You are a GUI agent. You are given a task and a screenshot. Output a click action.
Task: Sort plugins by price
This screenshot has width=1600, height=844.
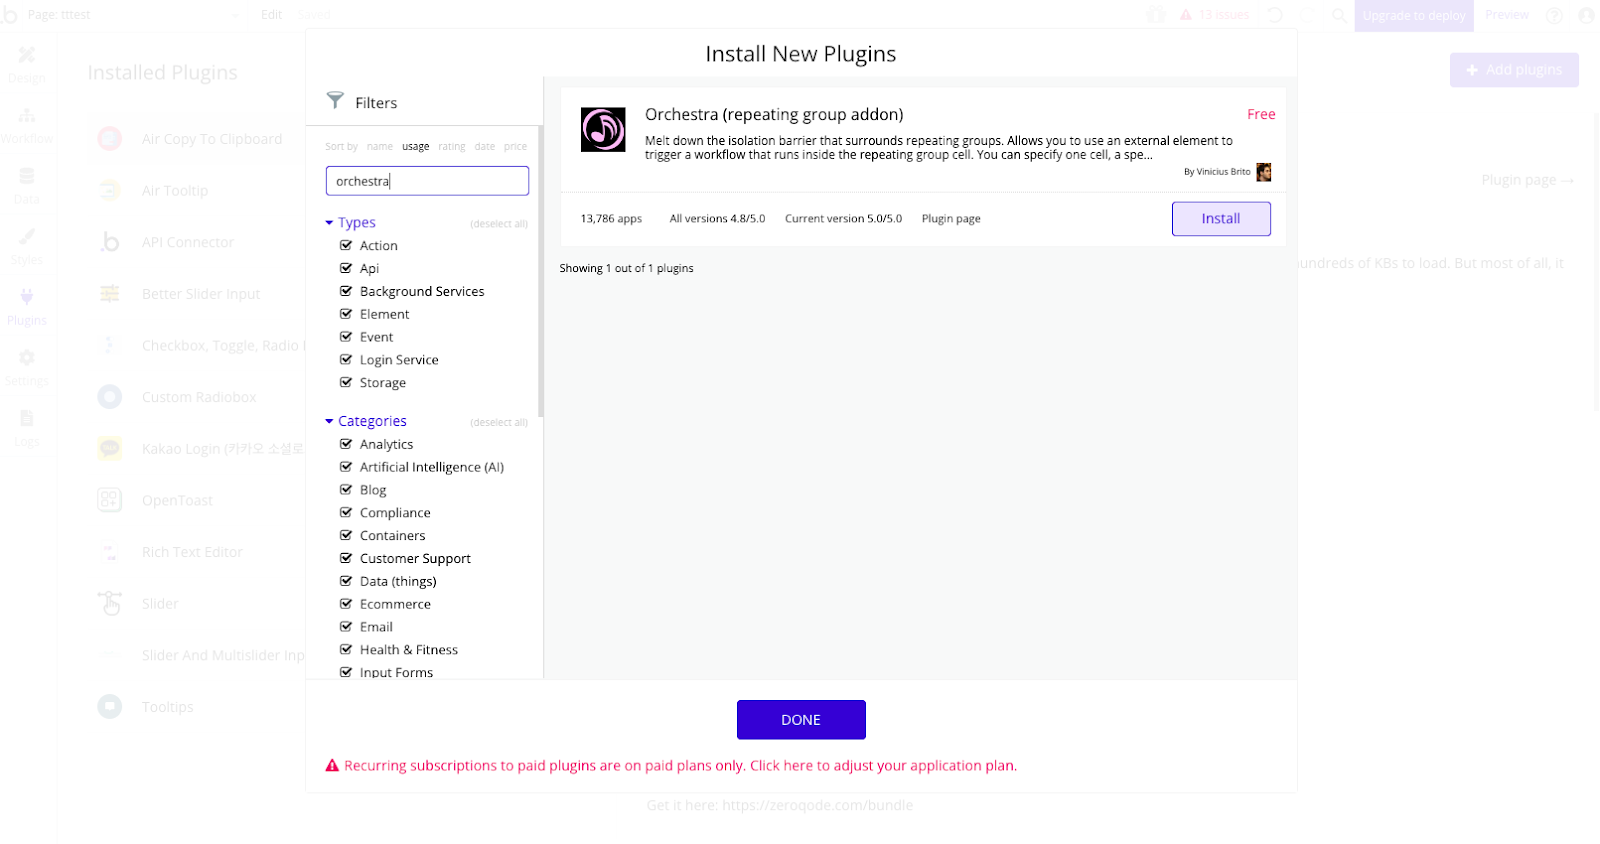pyautogui.click(x=515, y=146)
